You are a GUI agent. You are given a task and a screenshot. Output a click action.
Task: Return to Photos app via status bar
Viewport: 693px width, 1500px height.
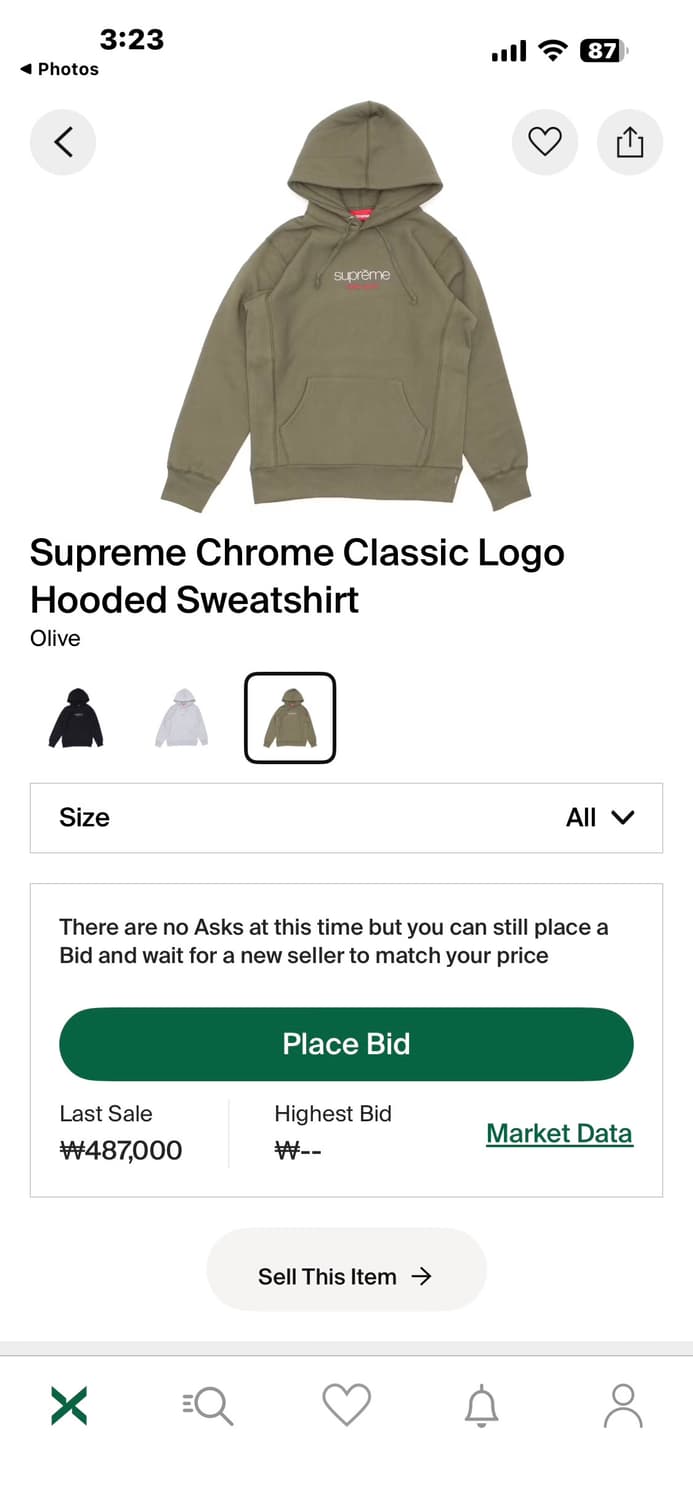point(59,69)
